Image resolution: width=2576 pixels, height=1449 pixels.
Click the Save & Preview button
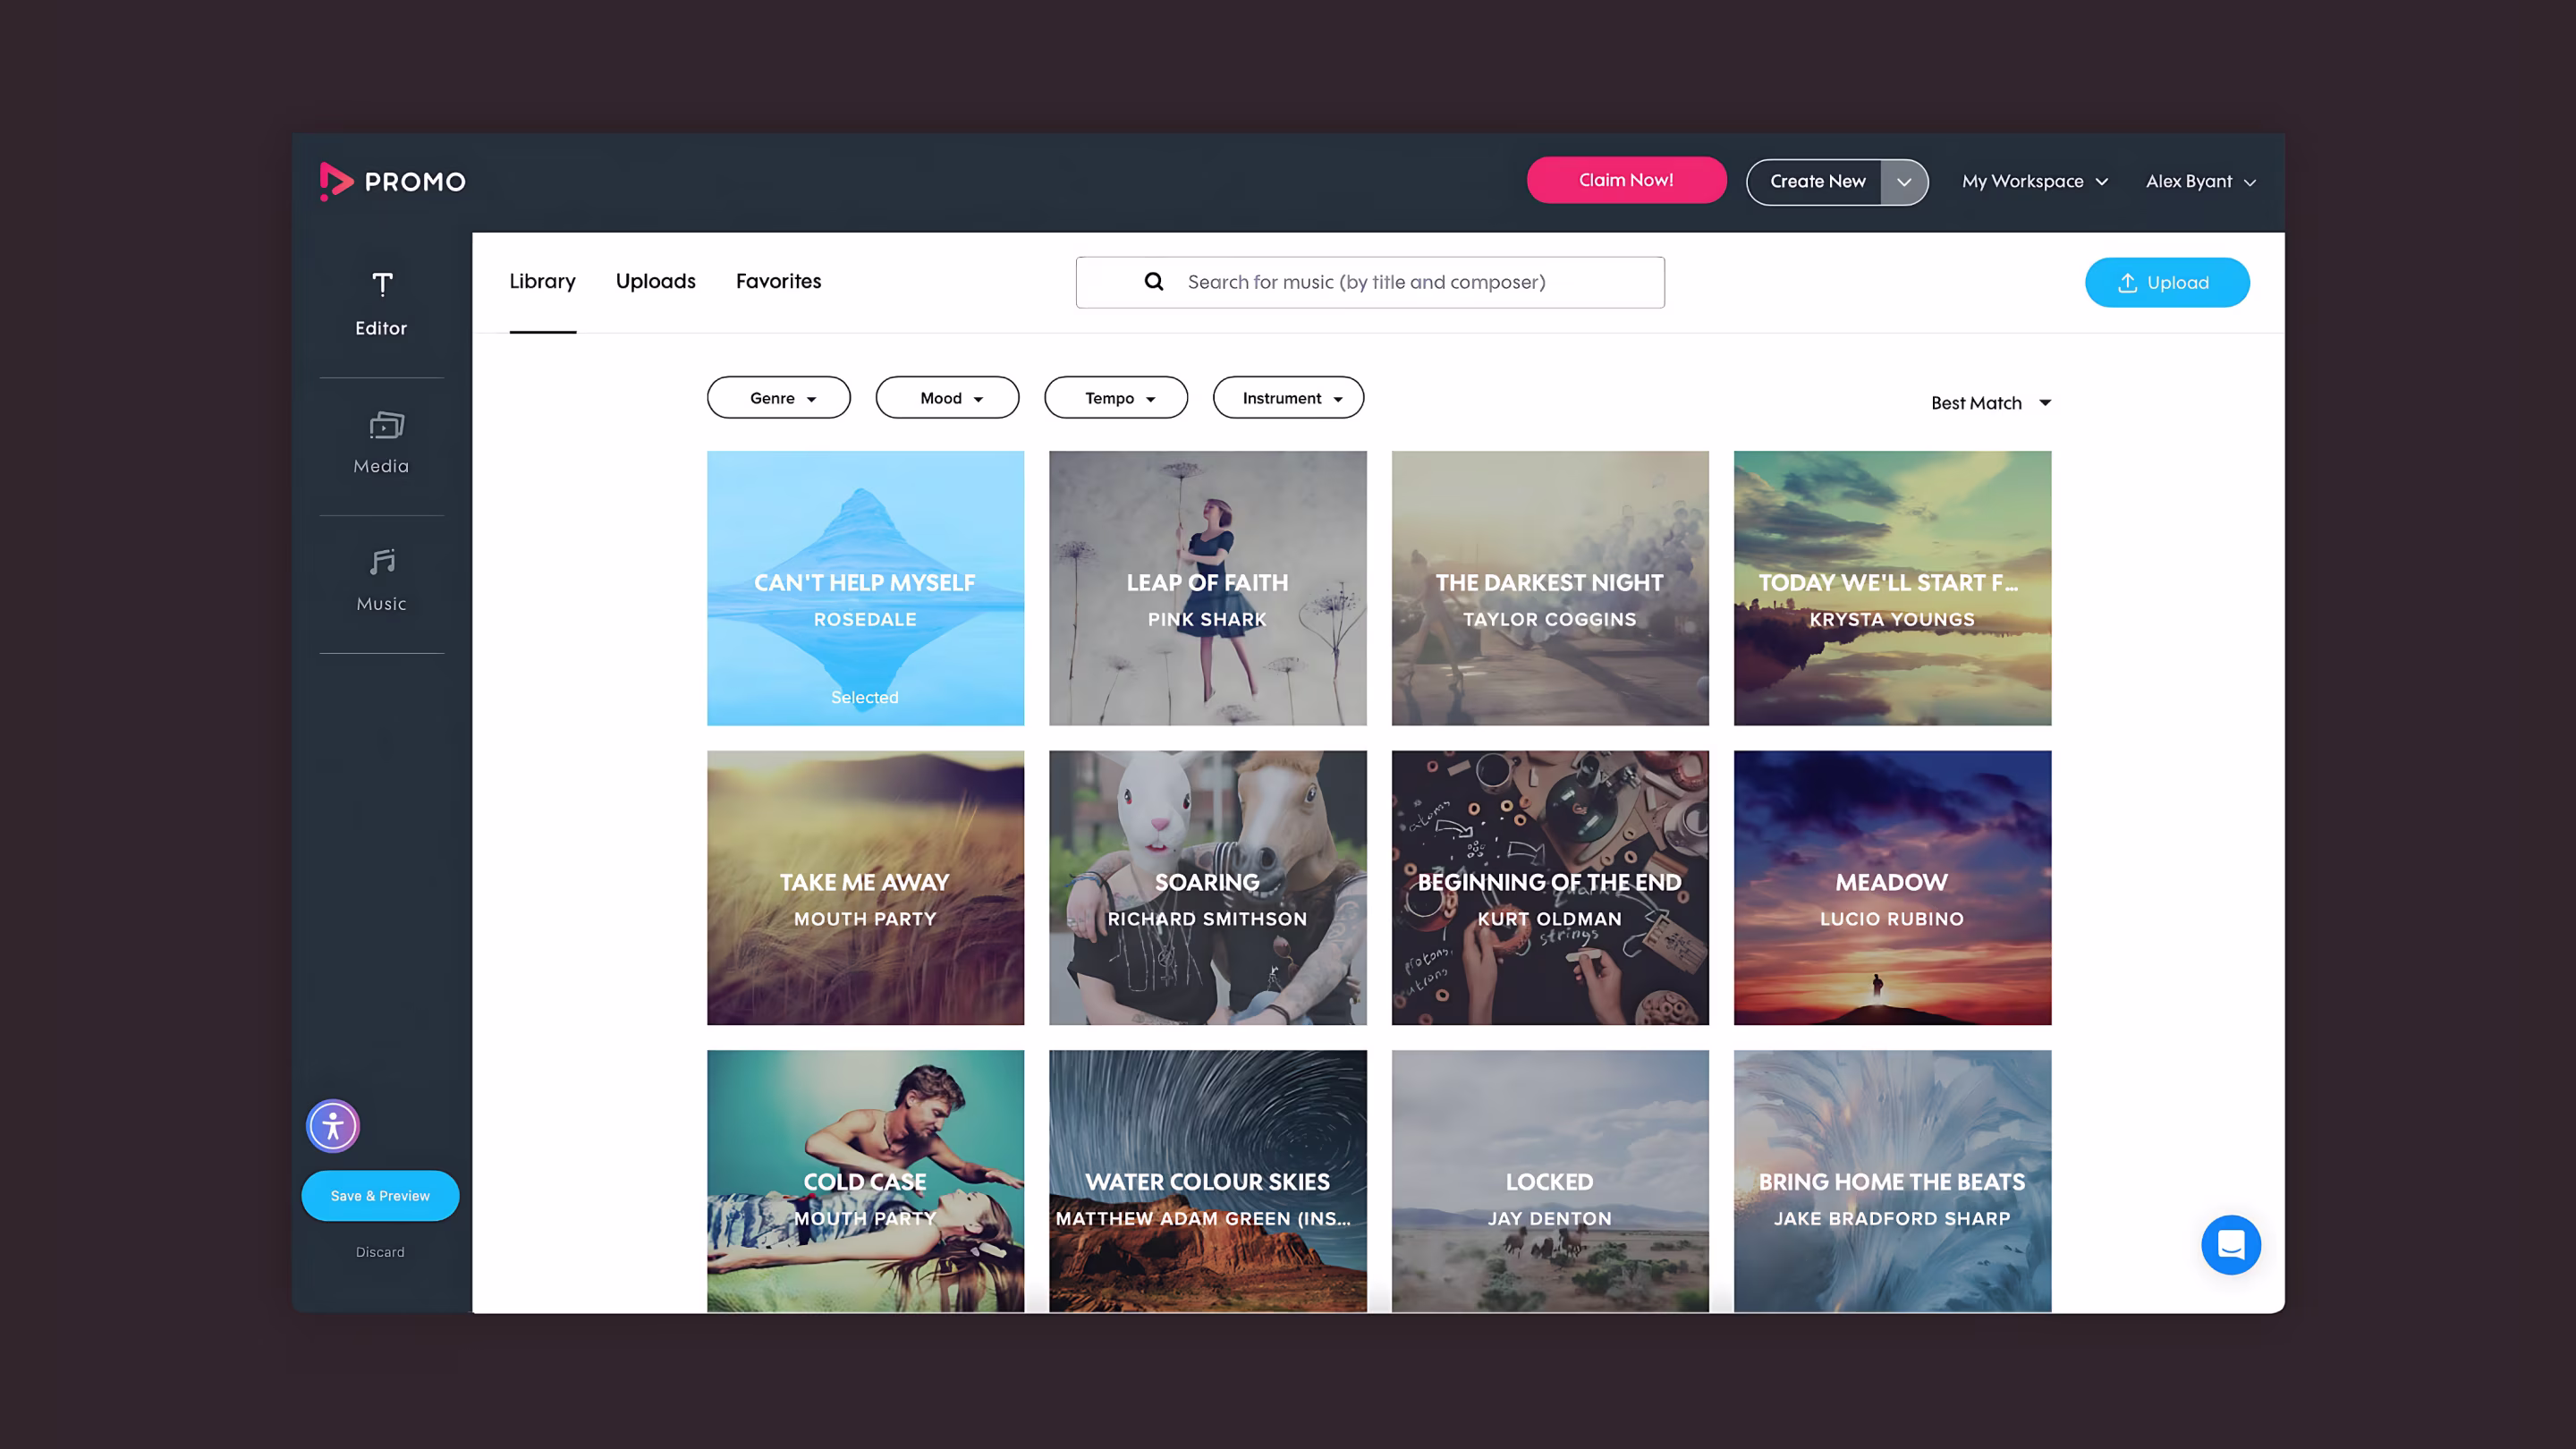pos(380,1196)
